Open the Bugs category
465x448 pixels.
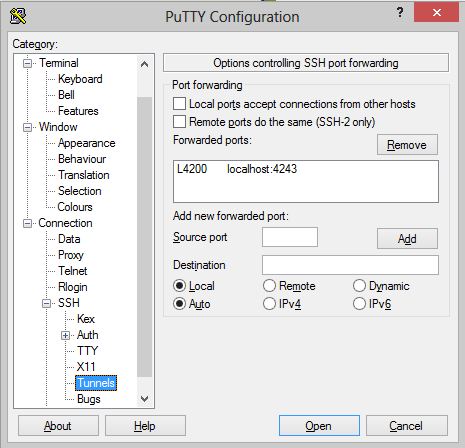pos(88,399)
